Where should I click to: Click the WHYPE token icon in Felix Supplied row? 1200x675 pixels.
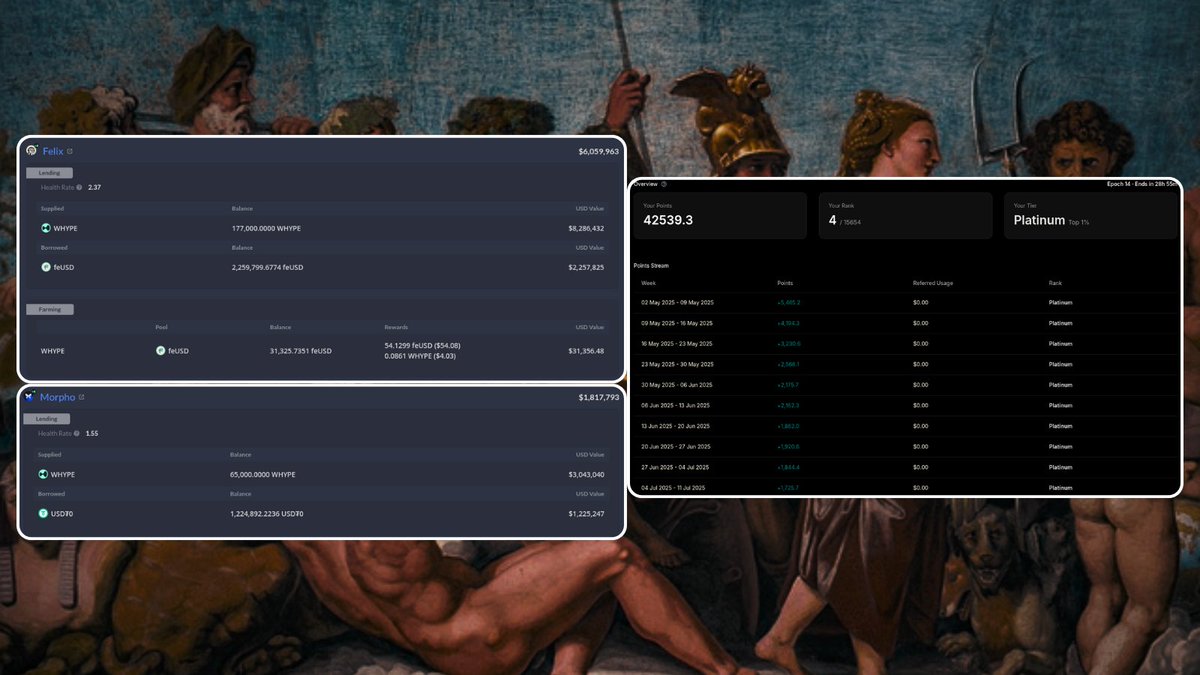46,228
